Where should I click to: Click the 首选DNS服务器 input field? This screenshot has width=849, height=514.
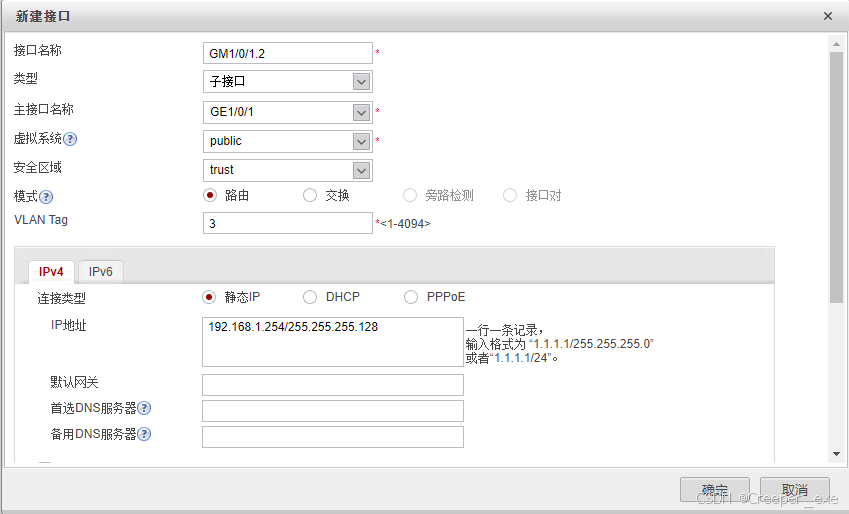click(332, 411)
